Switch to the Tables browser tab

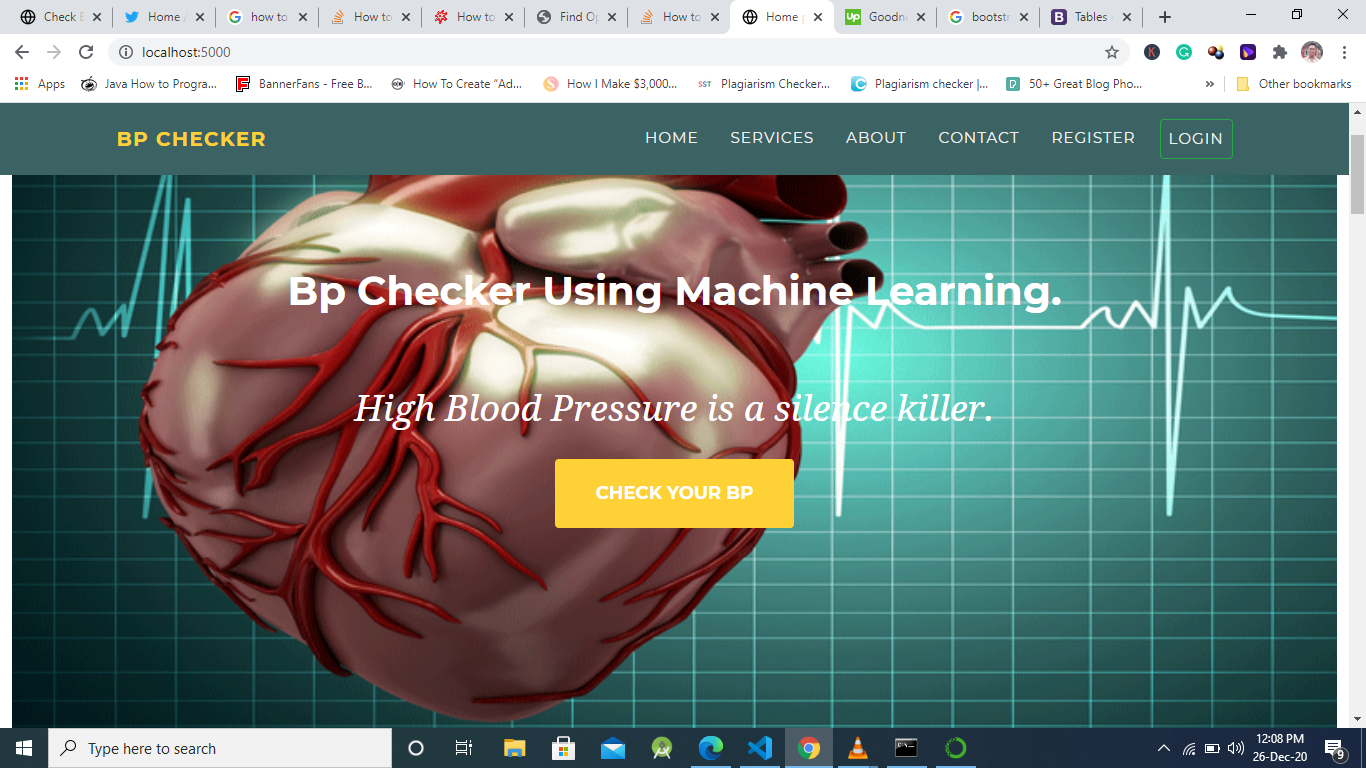[1090, 17]
